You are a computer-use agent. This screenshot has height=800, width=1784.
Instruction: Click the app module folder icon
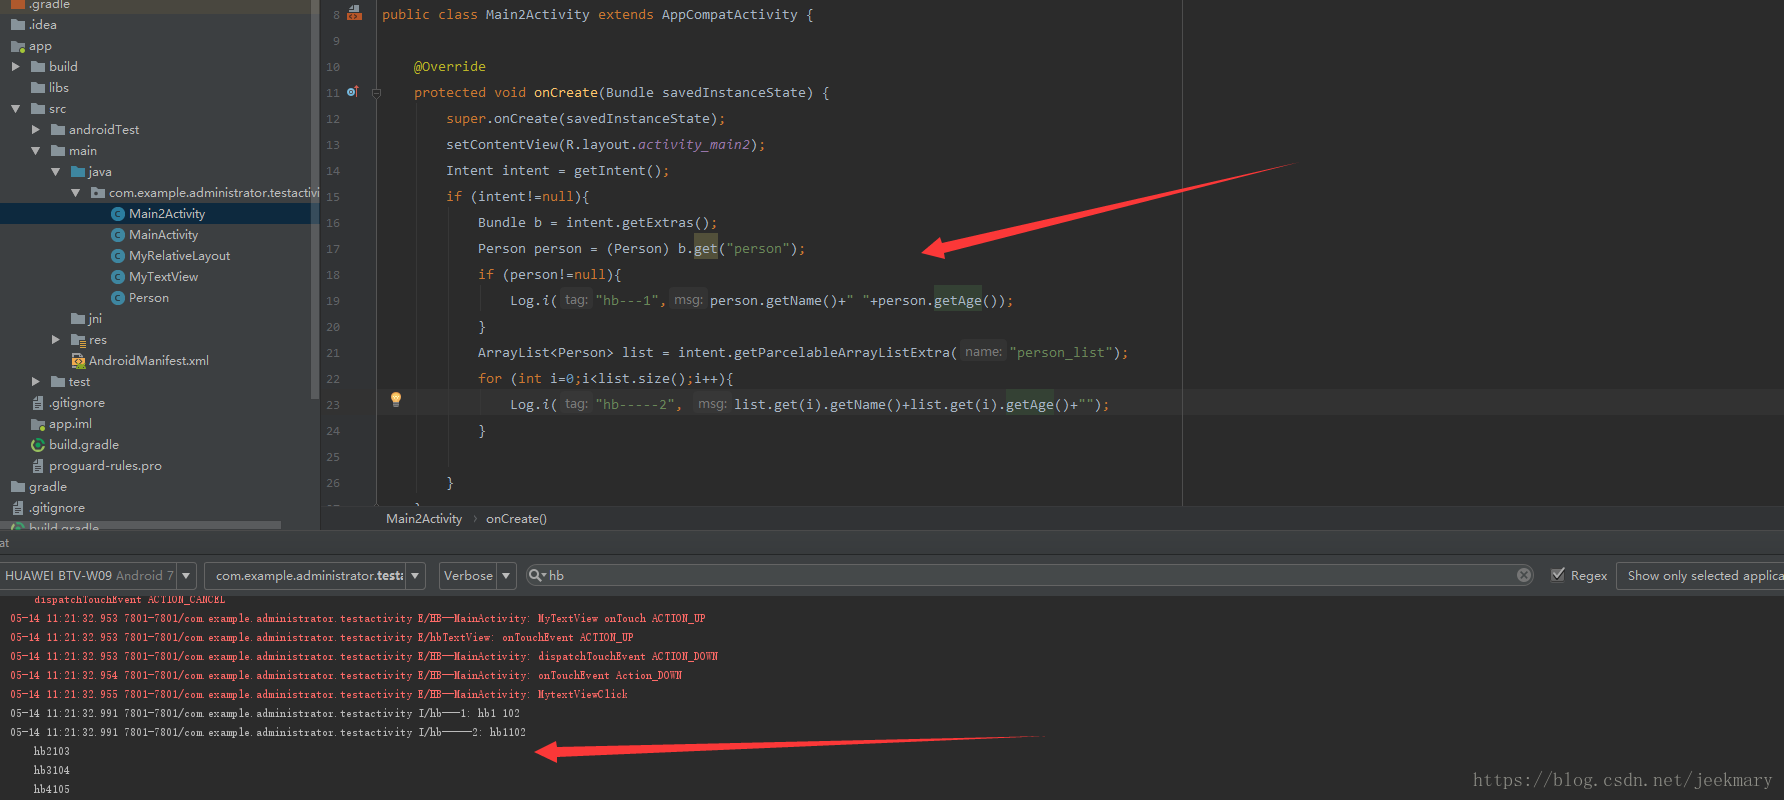tap(18, 46)
